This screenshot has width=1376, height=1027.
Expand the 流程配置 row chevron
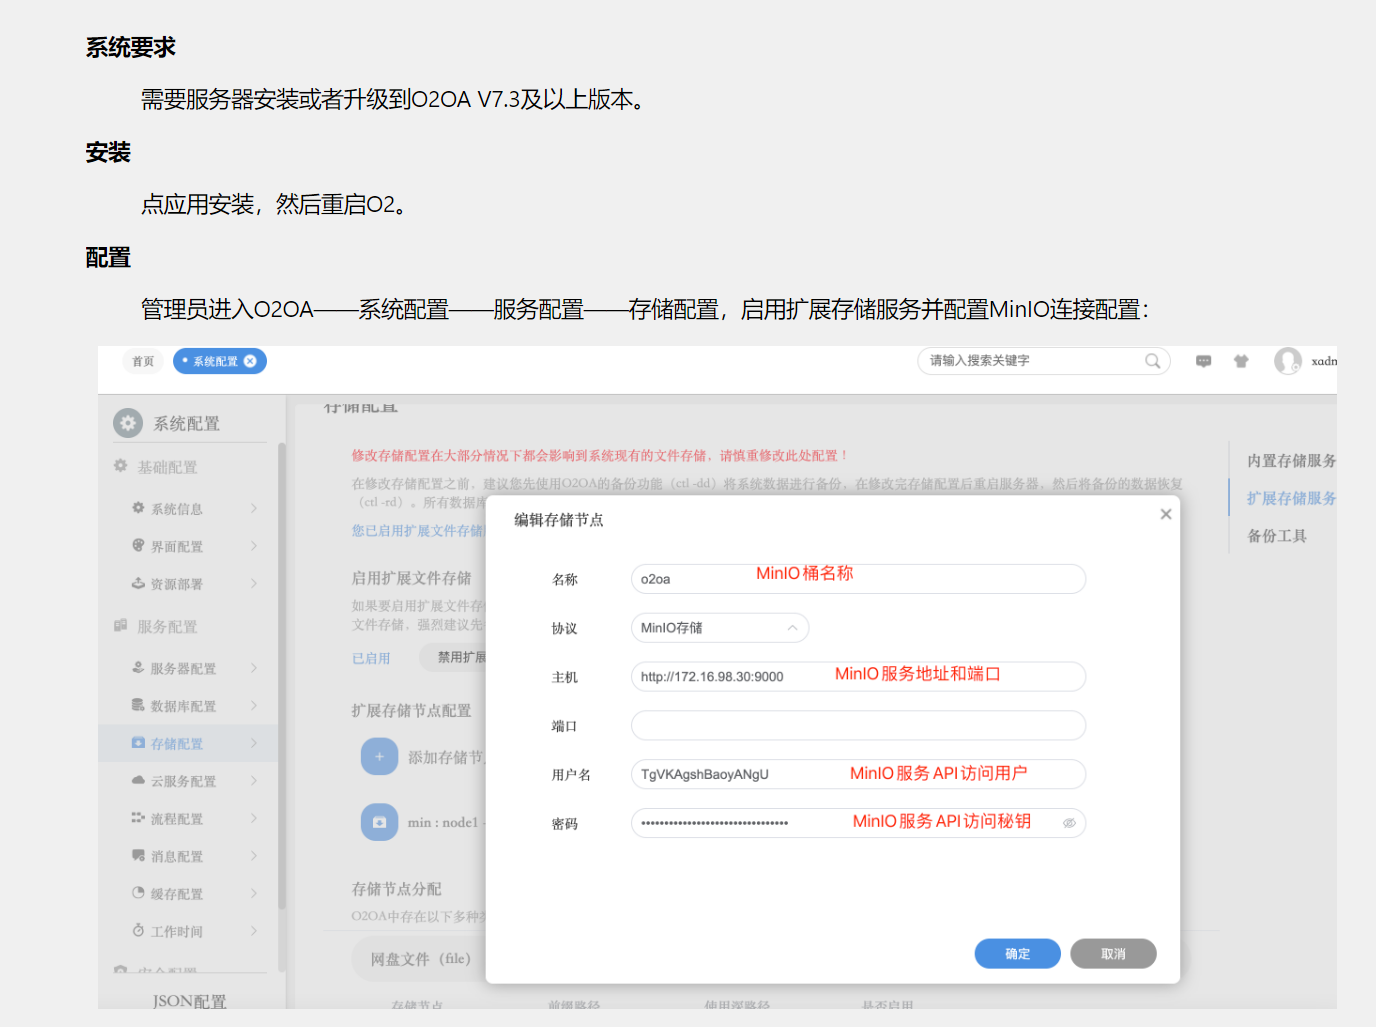254,818
